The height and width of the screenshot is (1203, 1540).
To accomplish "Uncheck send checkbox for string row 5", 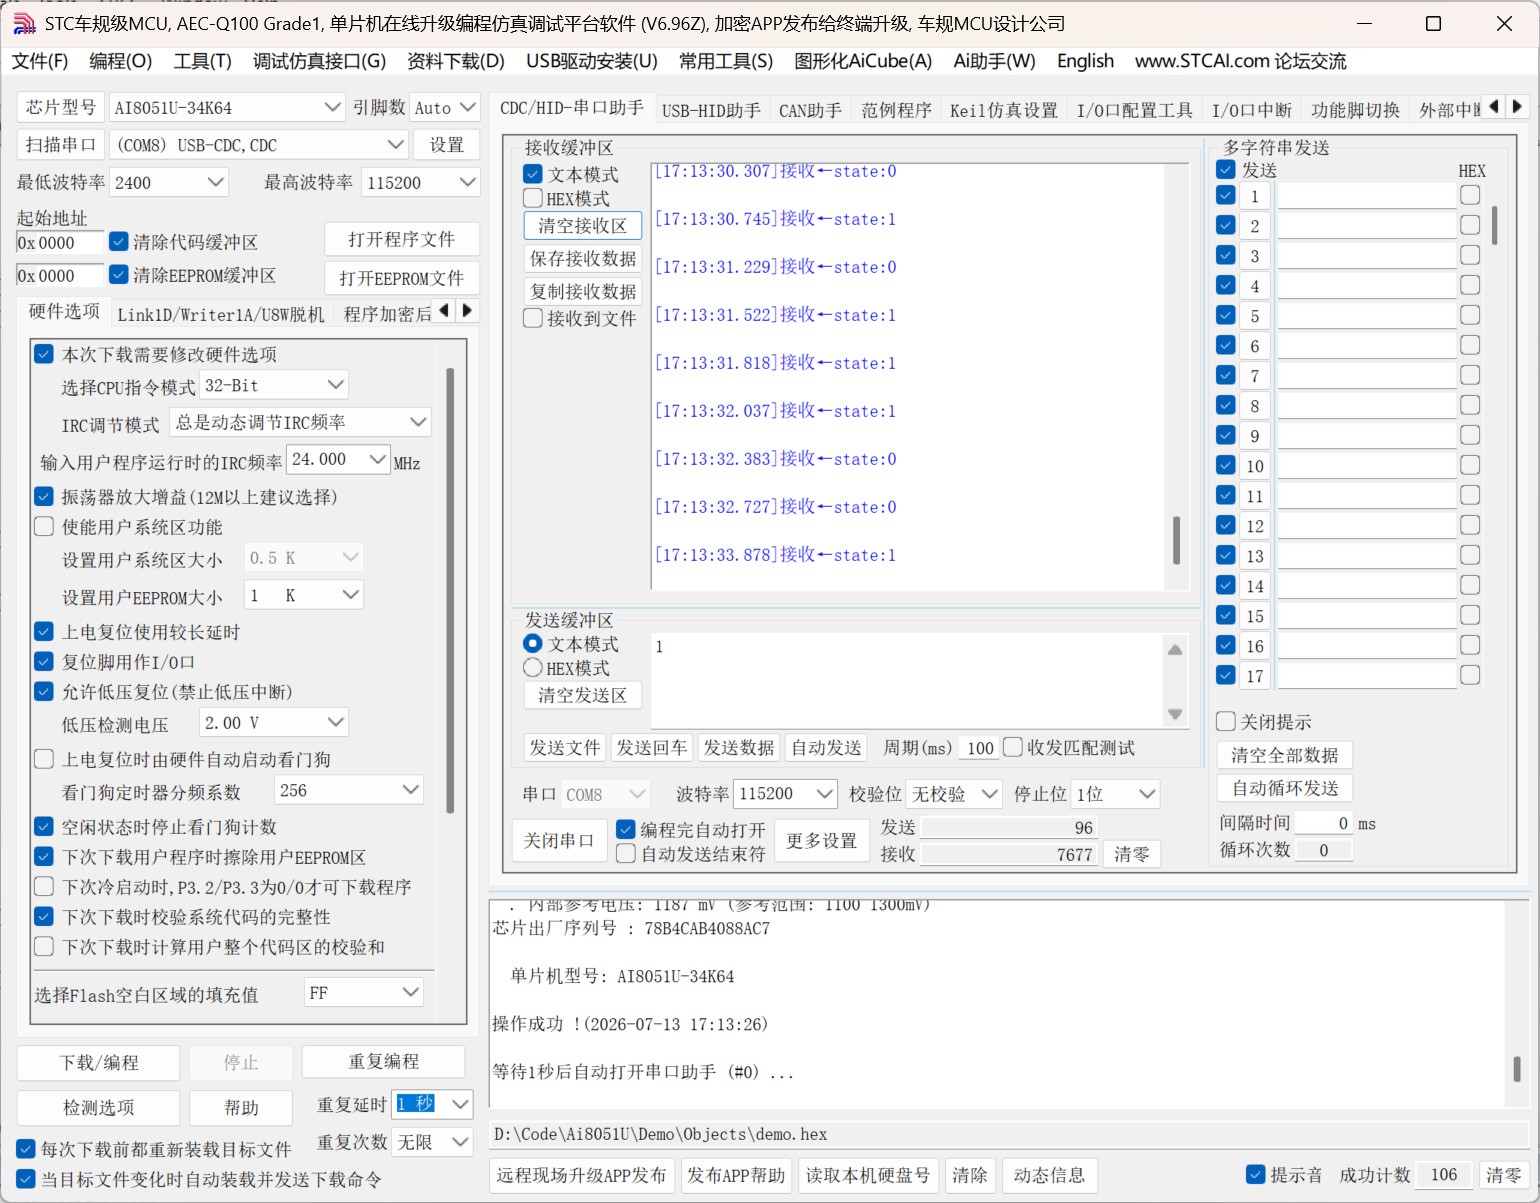I will (x=1225, y=315).
